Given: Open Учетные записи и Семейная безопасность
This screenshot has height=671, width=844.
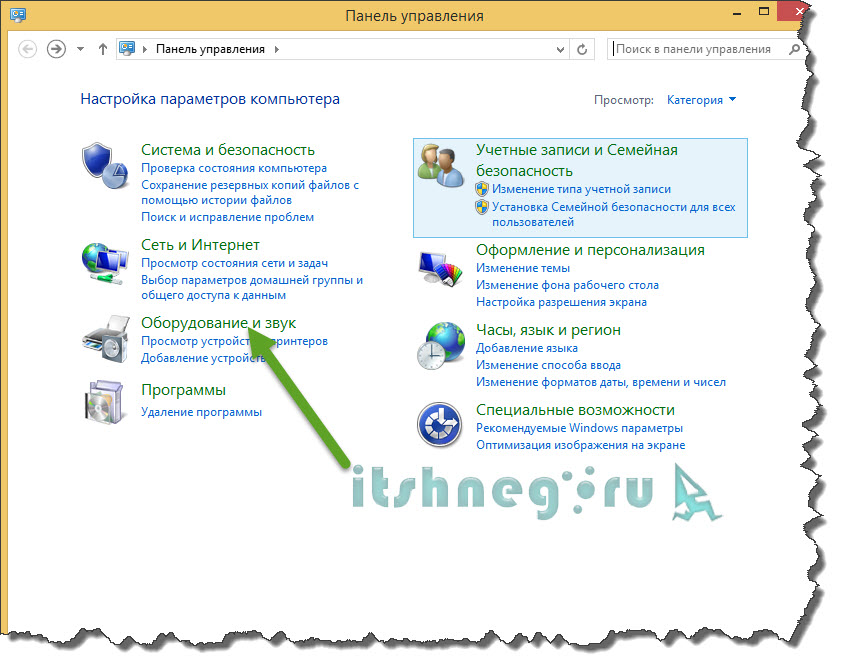Looking at the screenshot, I should (576, 160).
